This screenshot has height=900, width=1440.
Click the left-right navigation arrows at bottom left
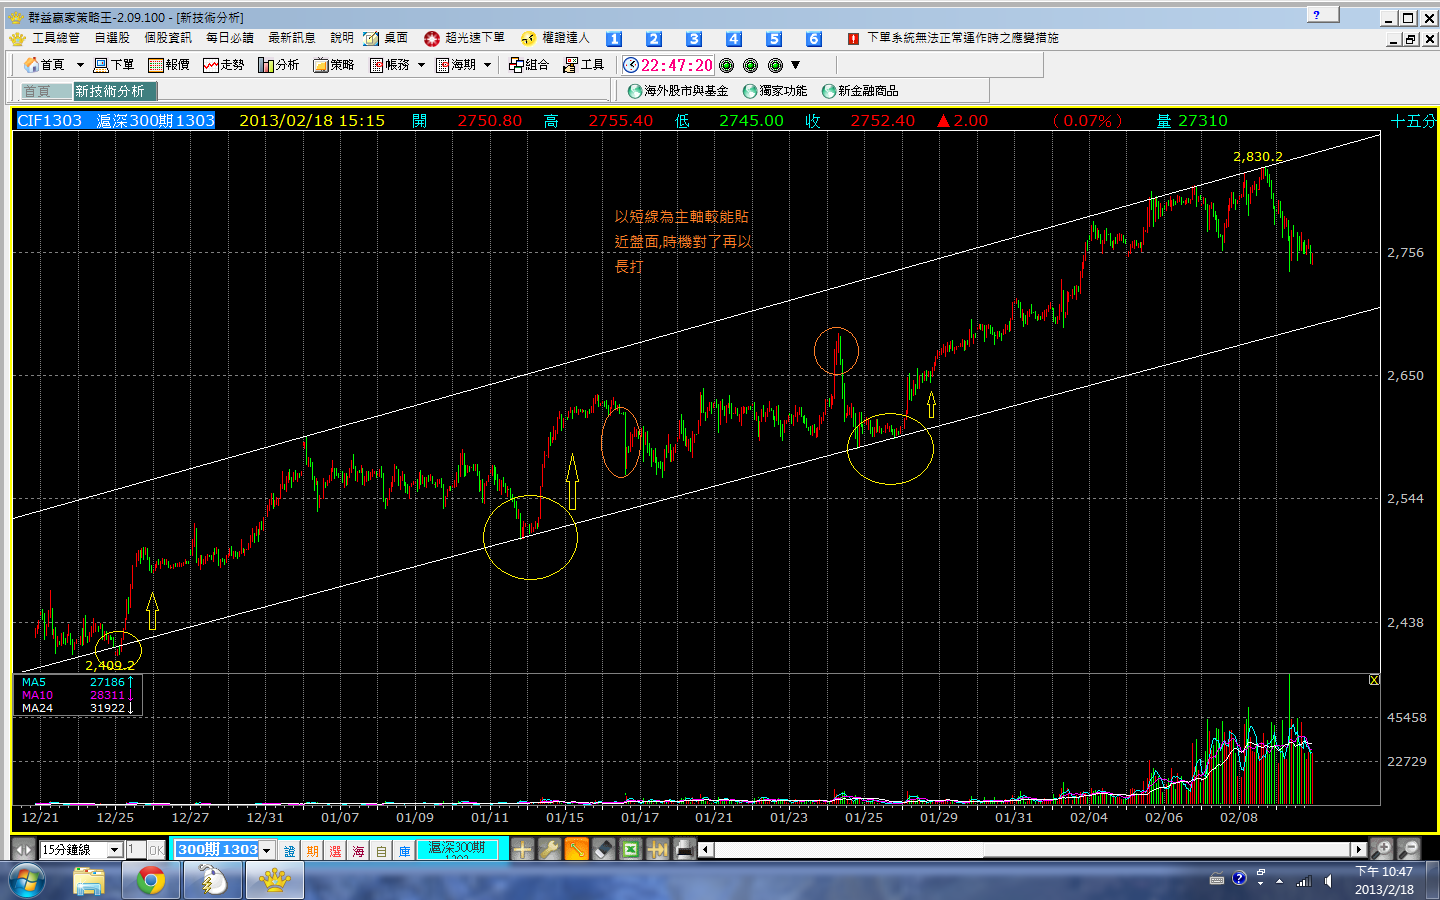tap(23, 849)
